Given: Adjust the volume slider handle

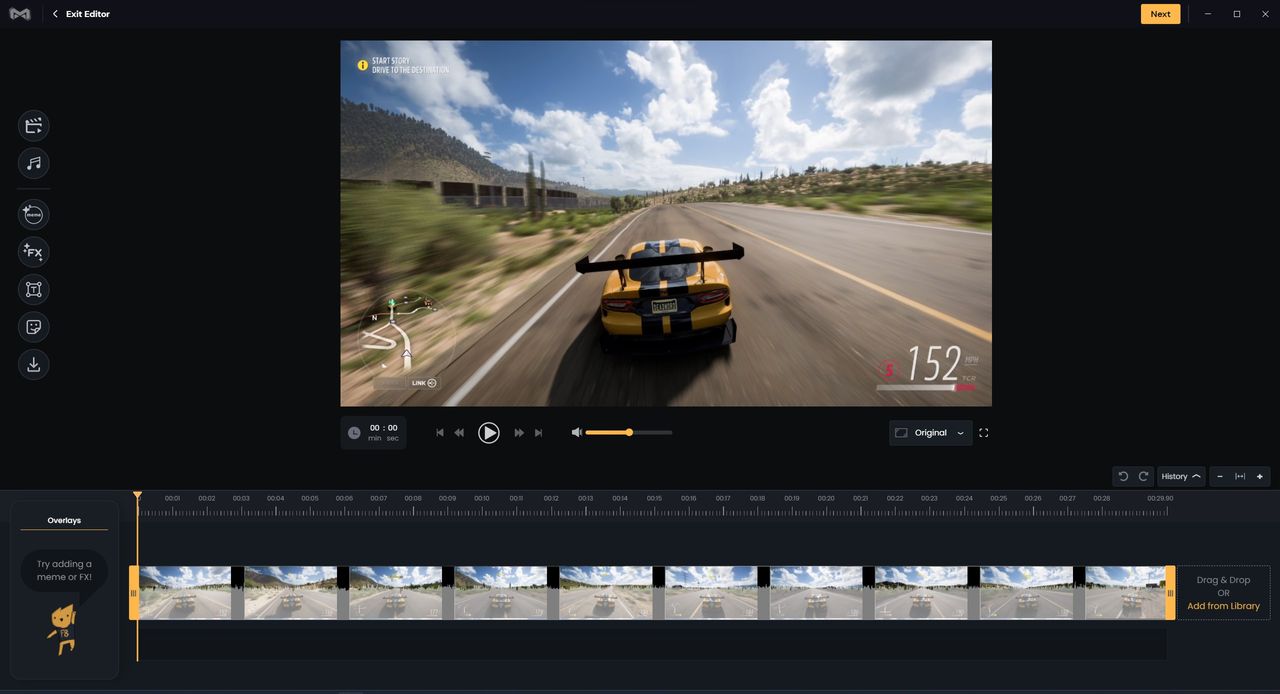Looking at the screenshot, I should pyautogui.click(x=629, y=433).
